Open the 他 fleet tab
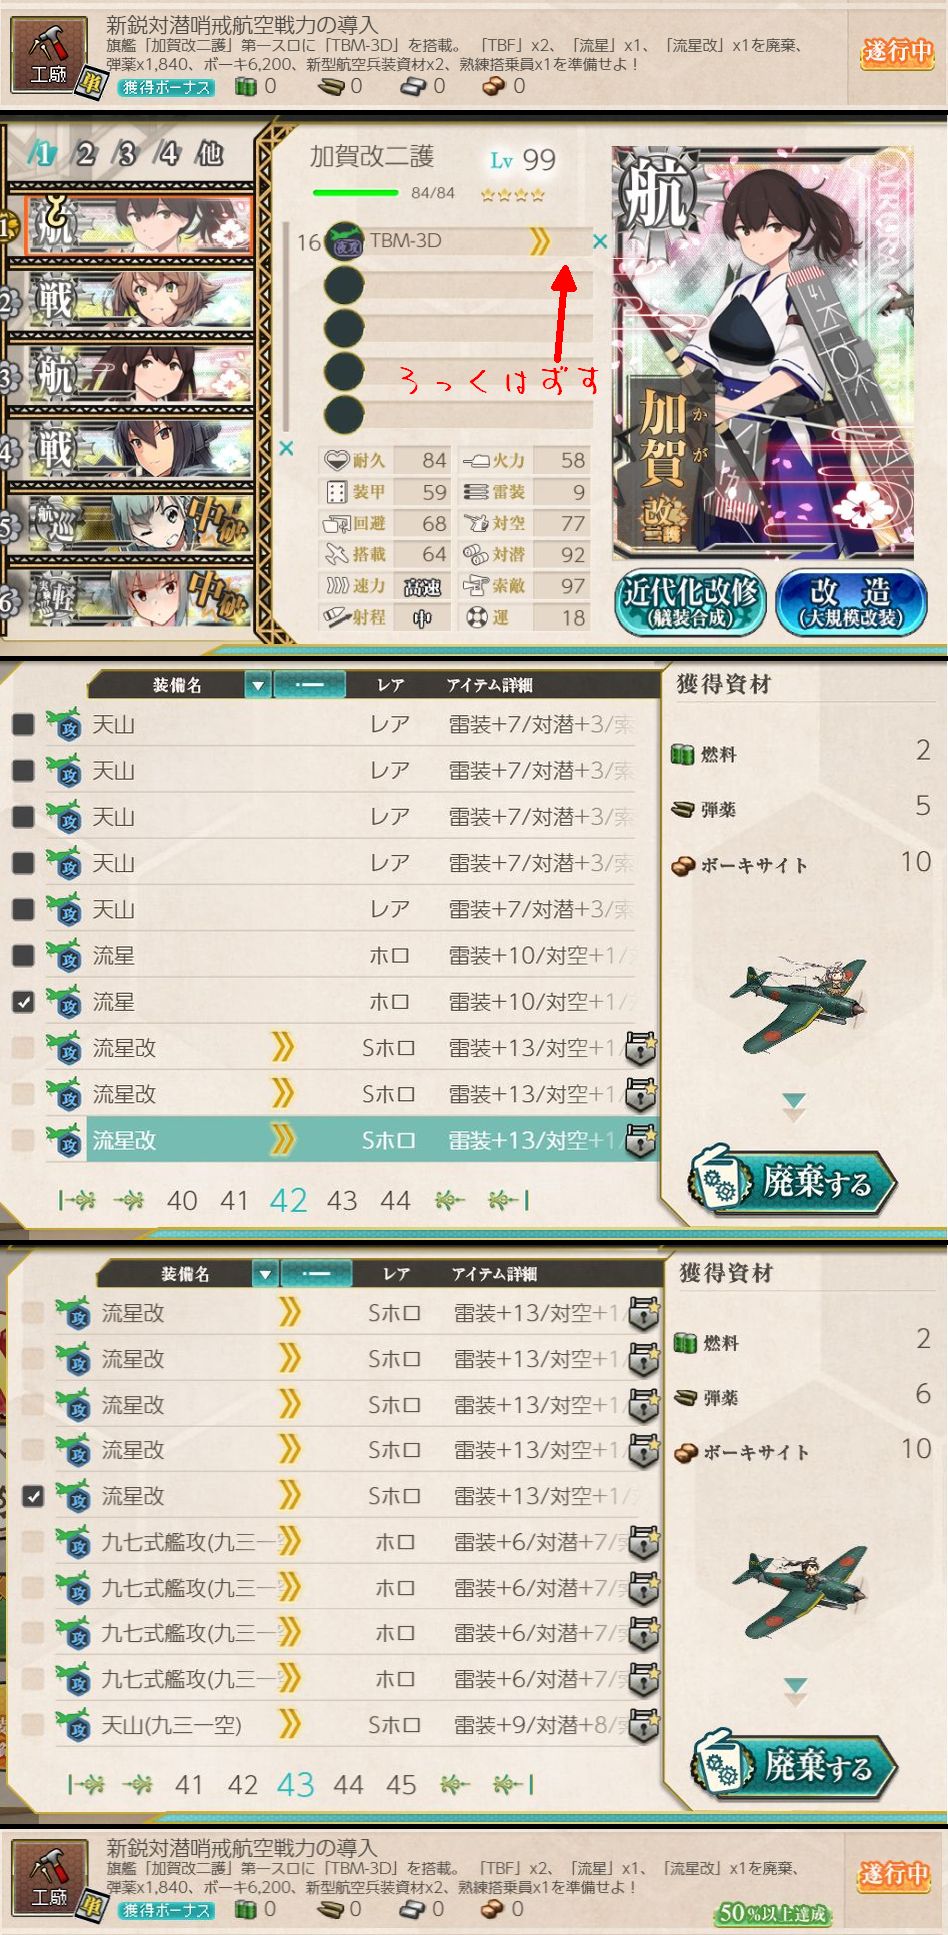948x1935 pixels. pyautogui.click(x=209, y=153)
